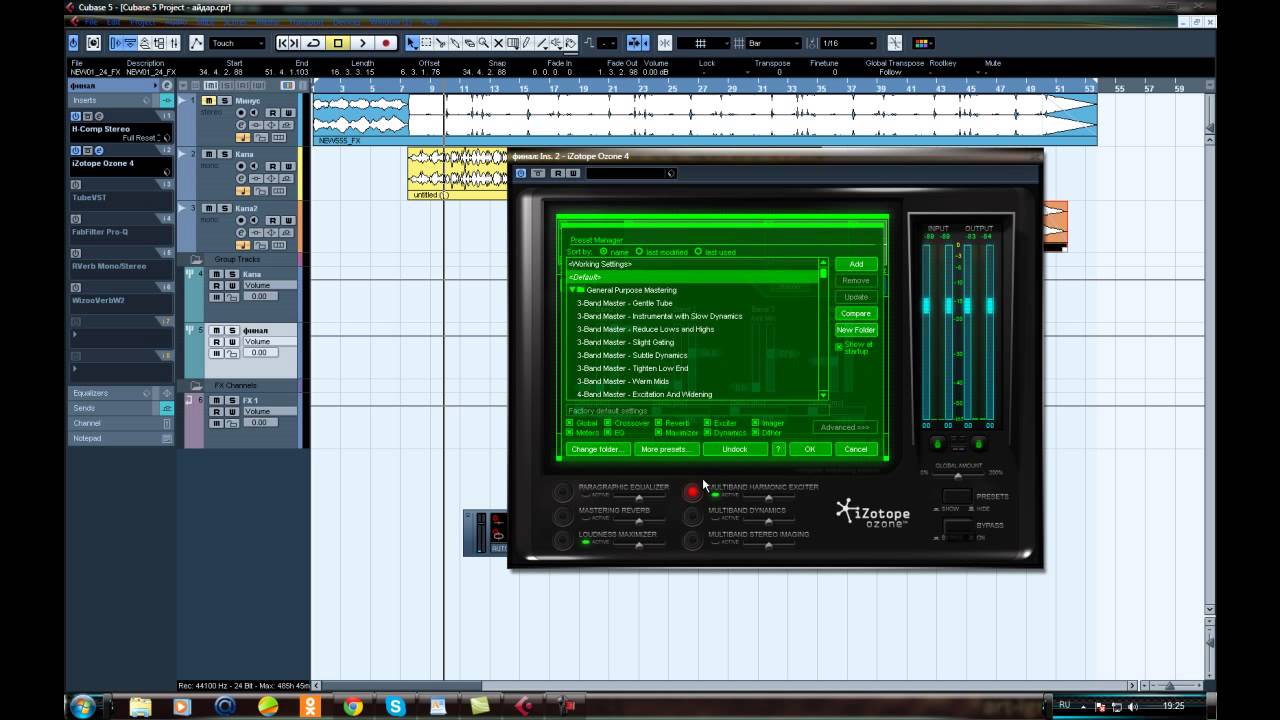This screenshot has height=720, width=1280.
Task: Solo the Капа2 track
Action: (x=225, y=208)
